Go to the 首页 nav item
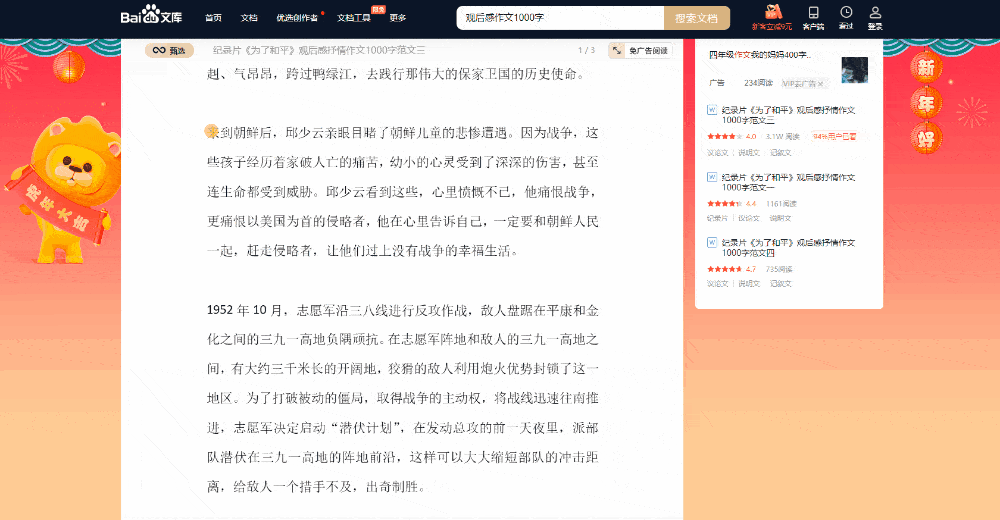 click(x=213, y=18)
